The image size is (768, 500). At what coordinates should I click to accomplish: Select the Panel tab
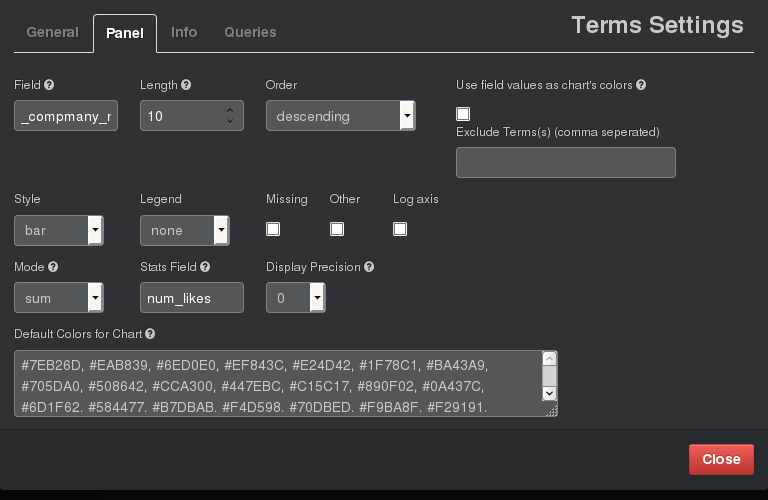[x=125, y=33]
